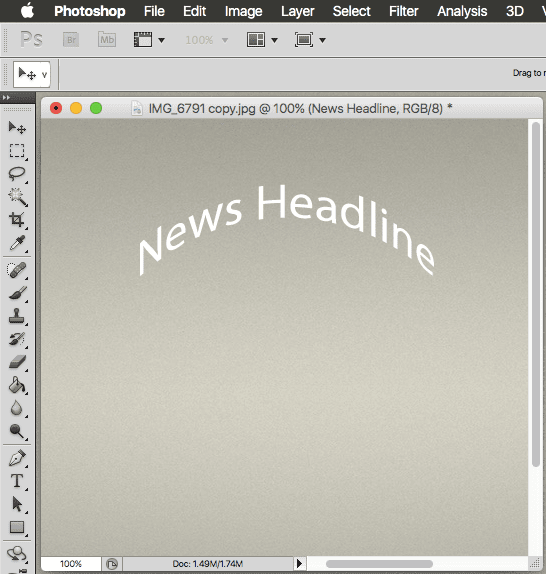
Task: Select the Pen tool
Action: click(x=17, y=458)
